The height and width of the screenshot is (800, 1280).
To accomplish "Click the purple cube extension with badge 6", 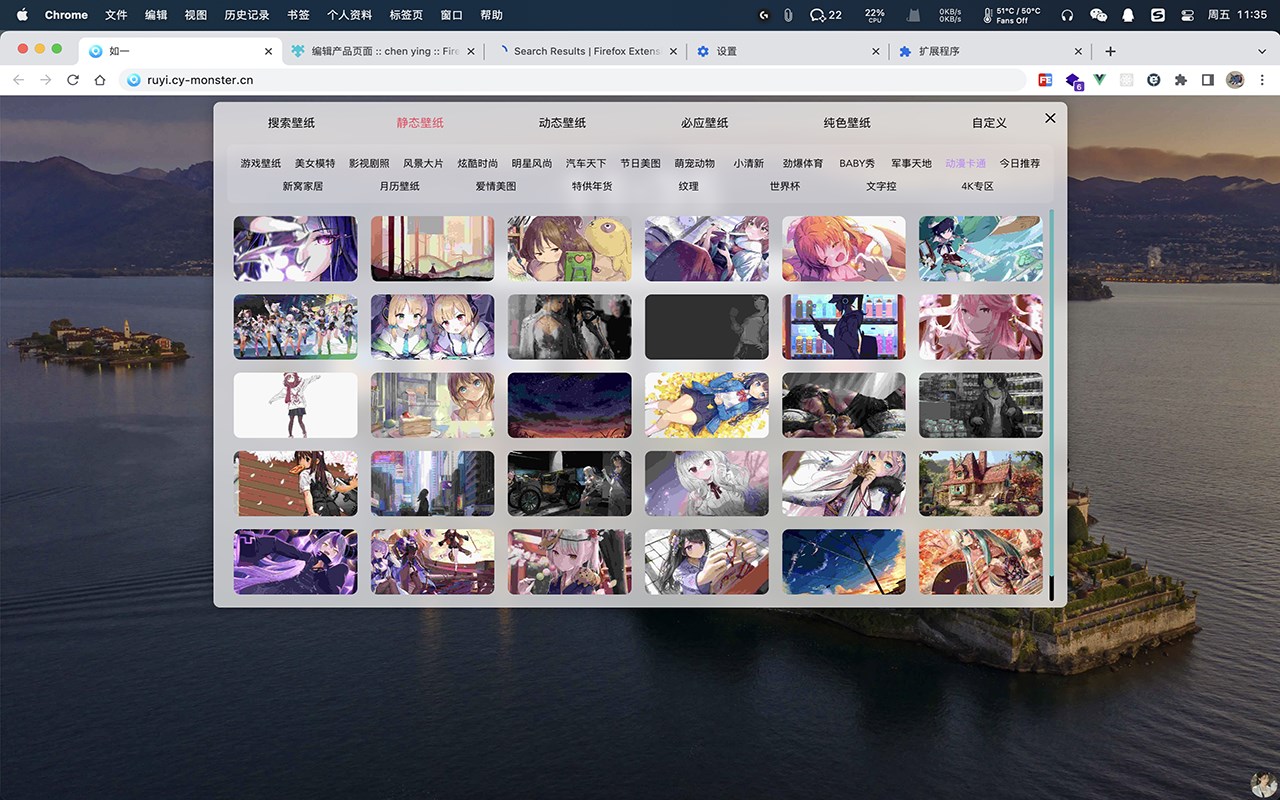I will pos(1073,81).
